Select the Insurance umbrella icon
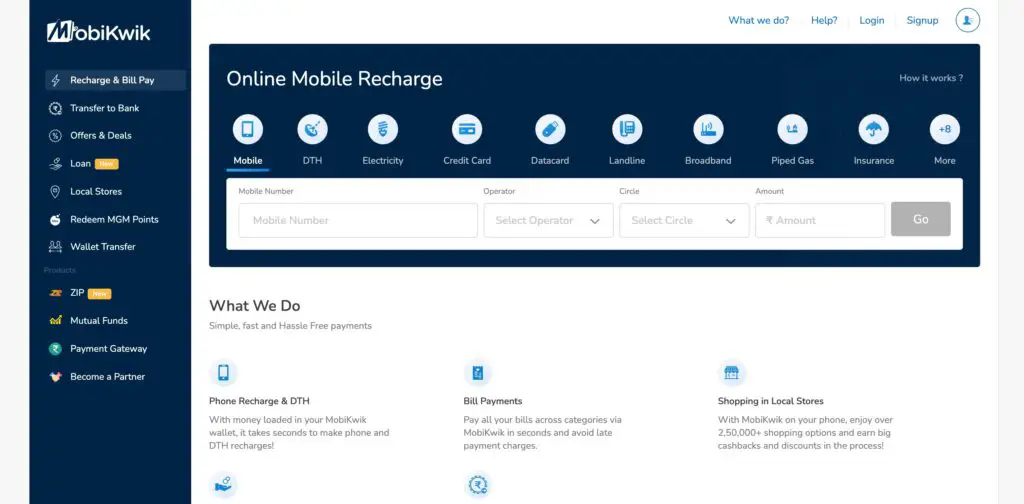The height and width of the screenshot is (504, 1024). [873, 129]
